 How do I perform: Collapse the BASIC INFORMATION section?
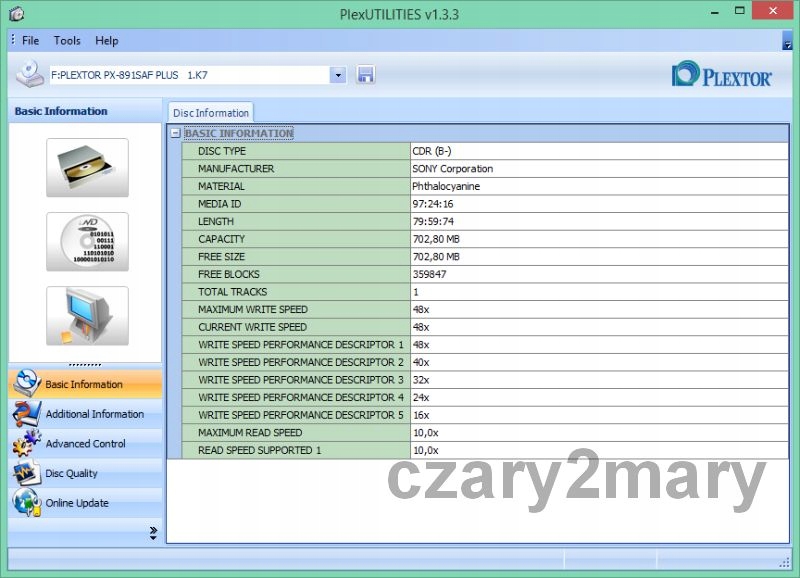[x=176, y=133]
